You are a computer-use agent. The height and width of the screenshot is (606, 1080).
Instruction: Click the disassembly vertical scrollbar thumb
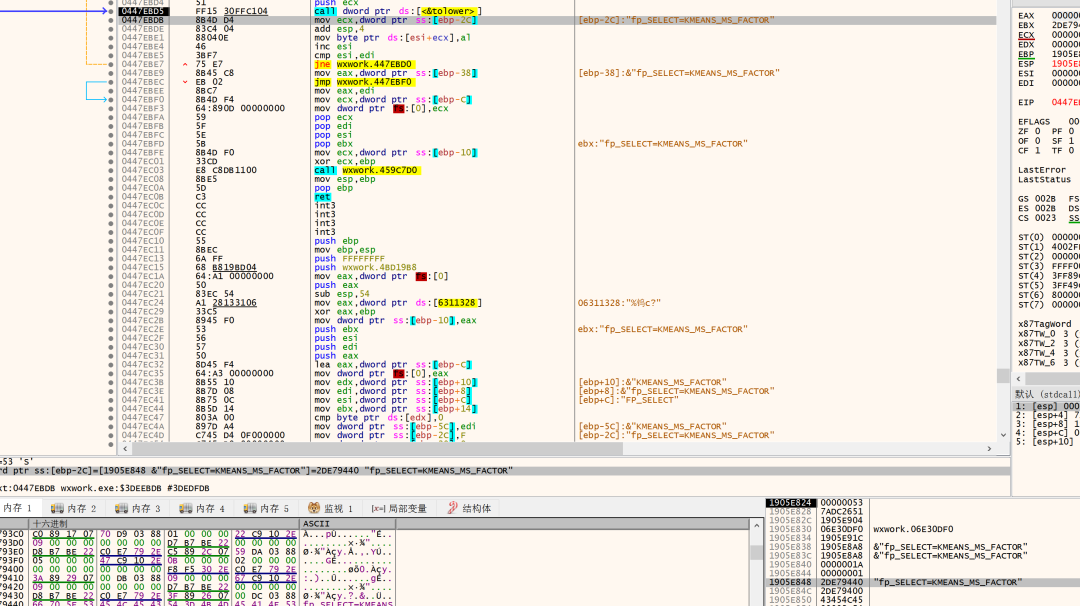pyautogui.click(x=1003, y=376)
